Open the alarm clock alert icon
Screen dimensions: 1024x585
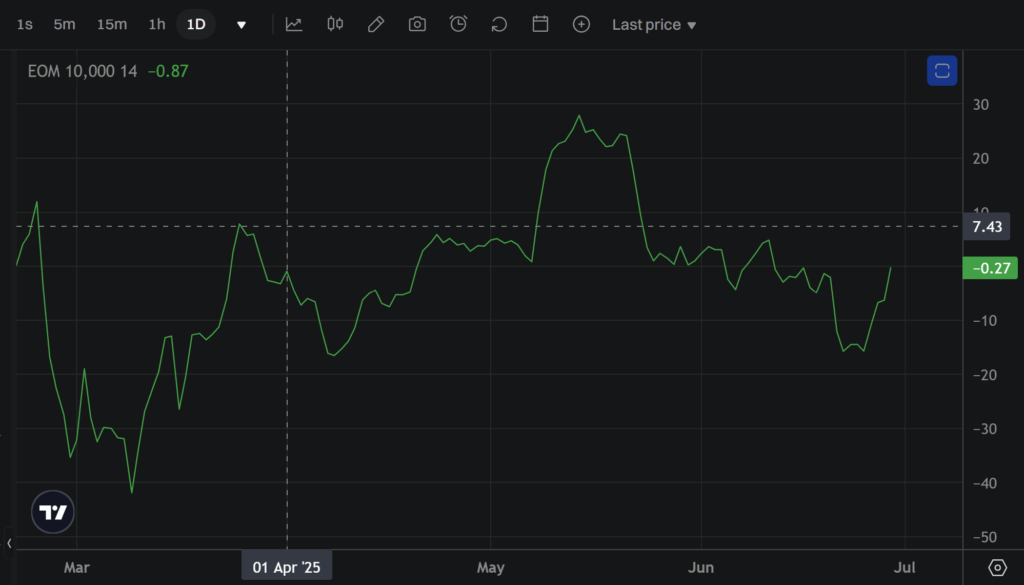tap(458, 24)
